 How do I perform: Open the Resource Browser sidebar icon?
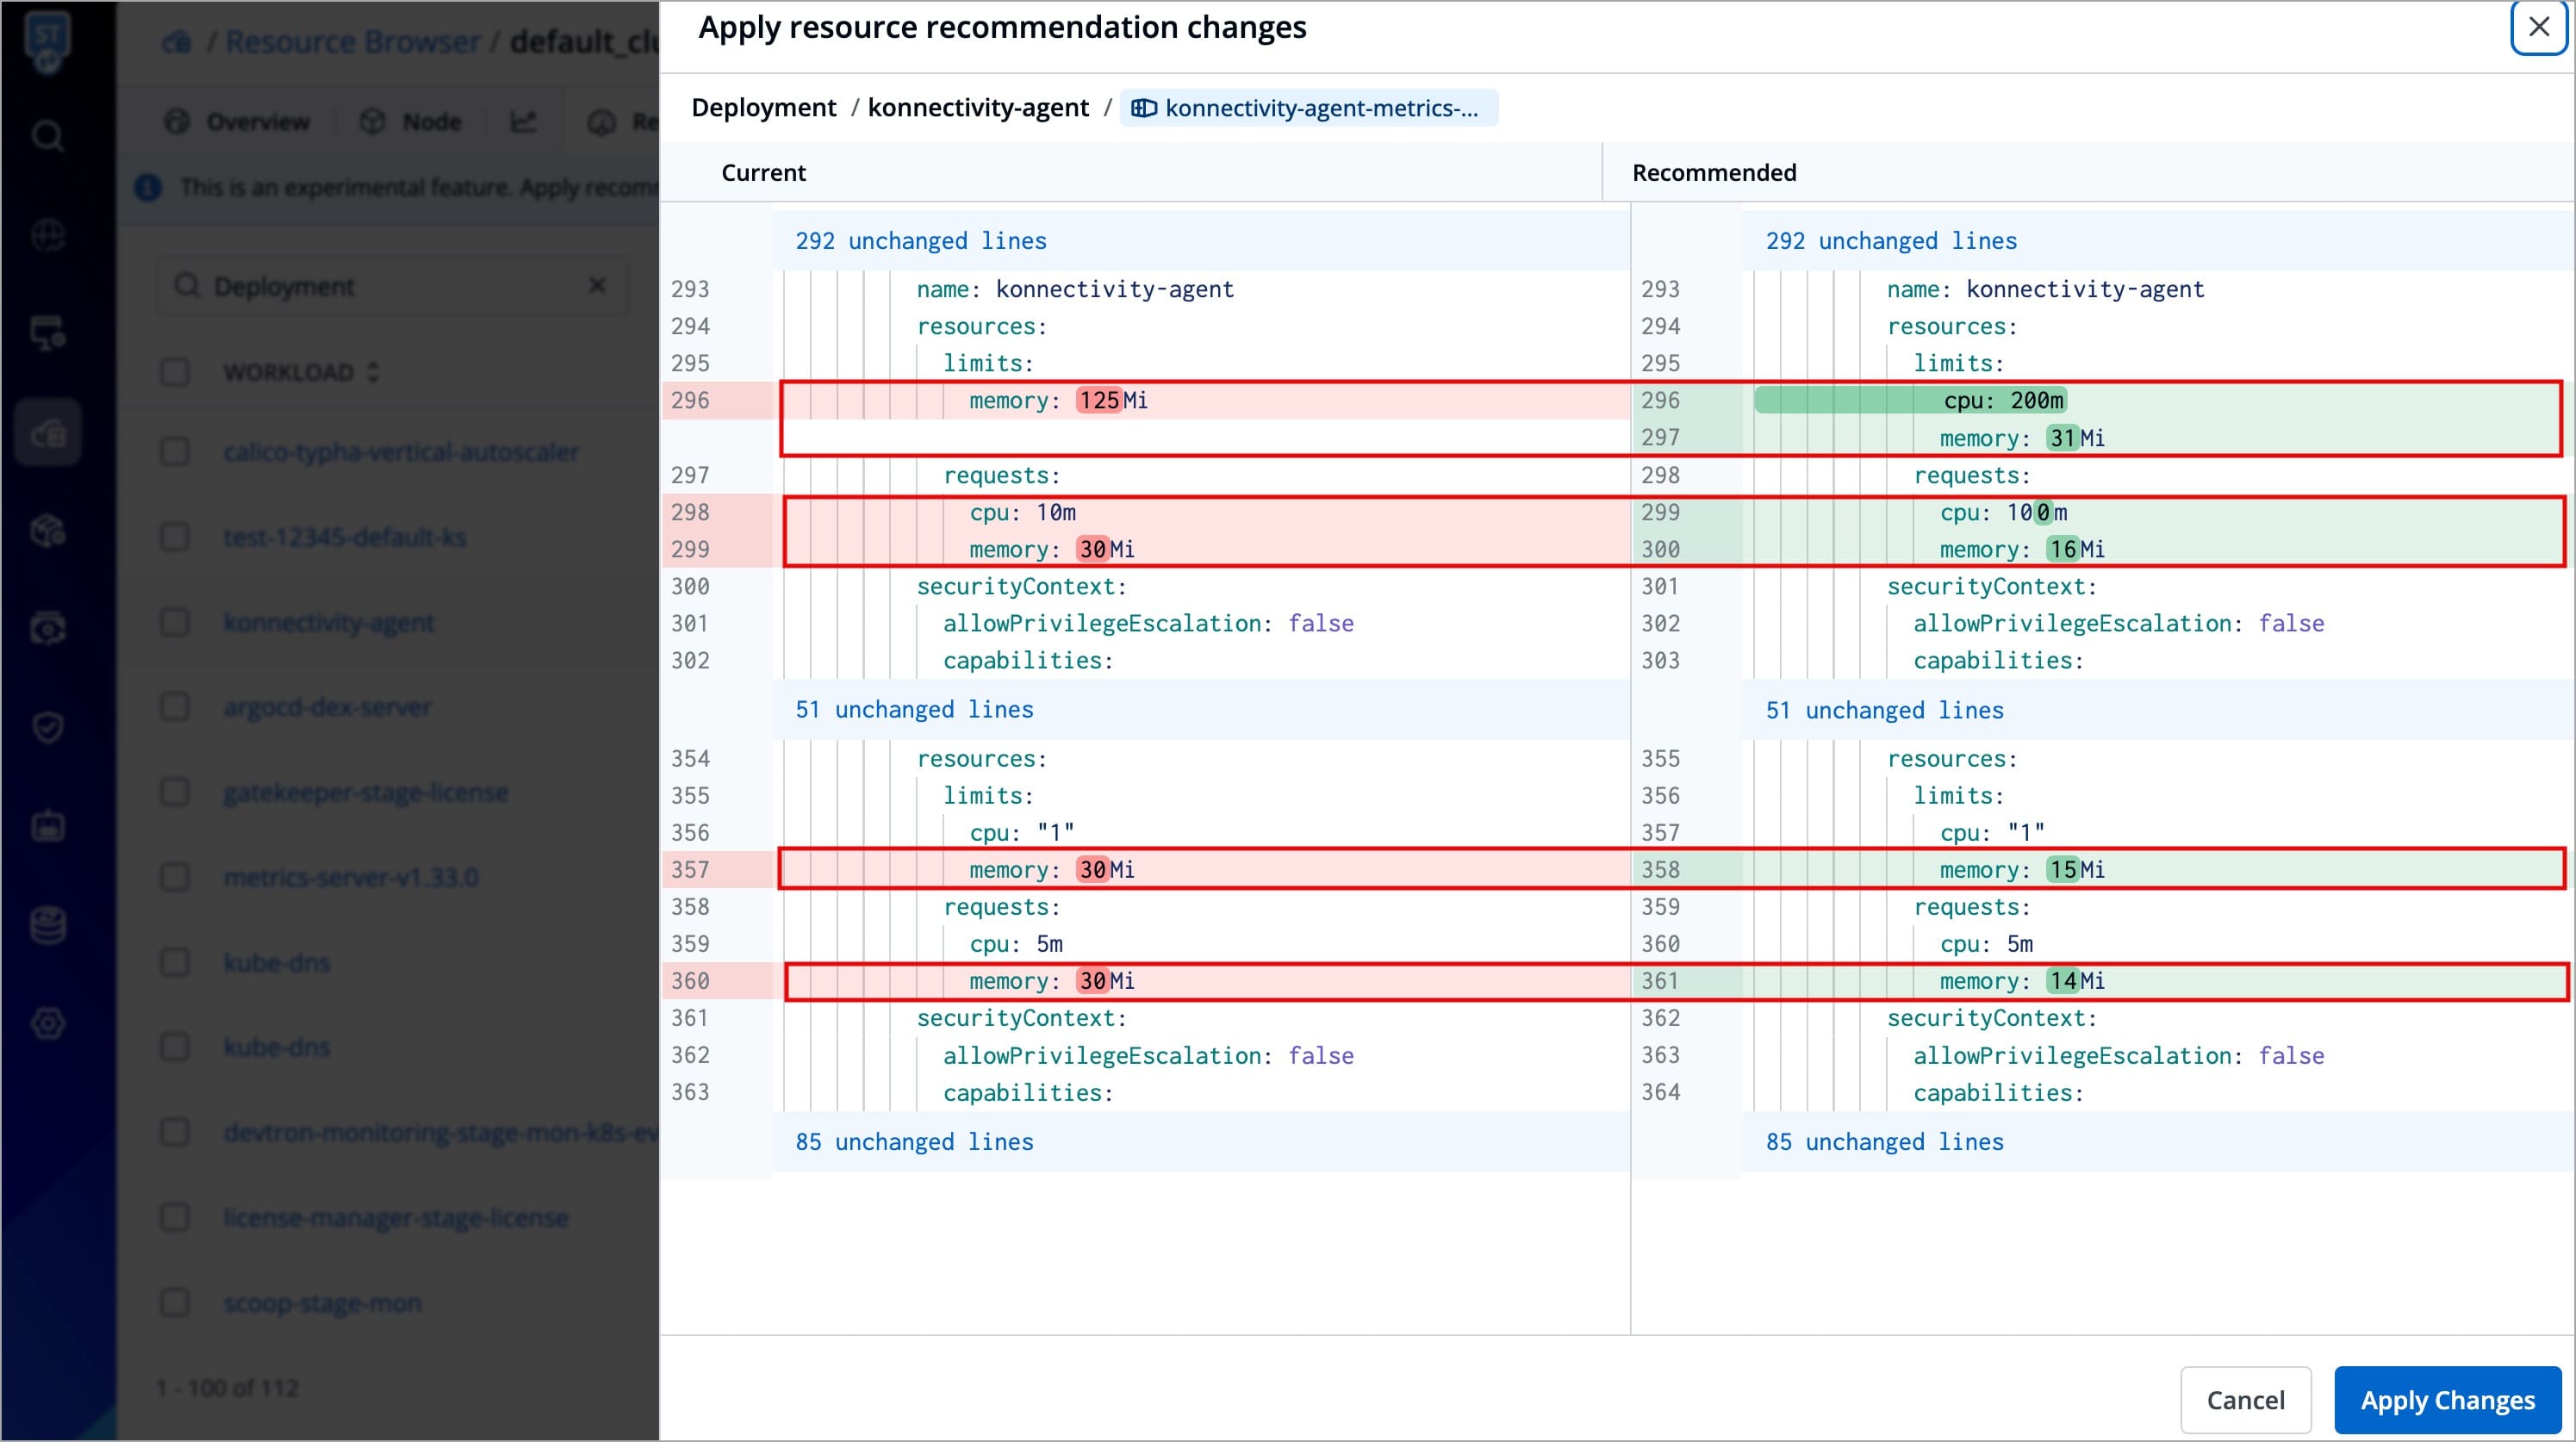(47, 432)
